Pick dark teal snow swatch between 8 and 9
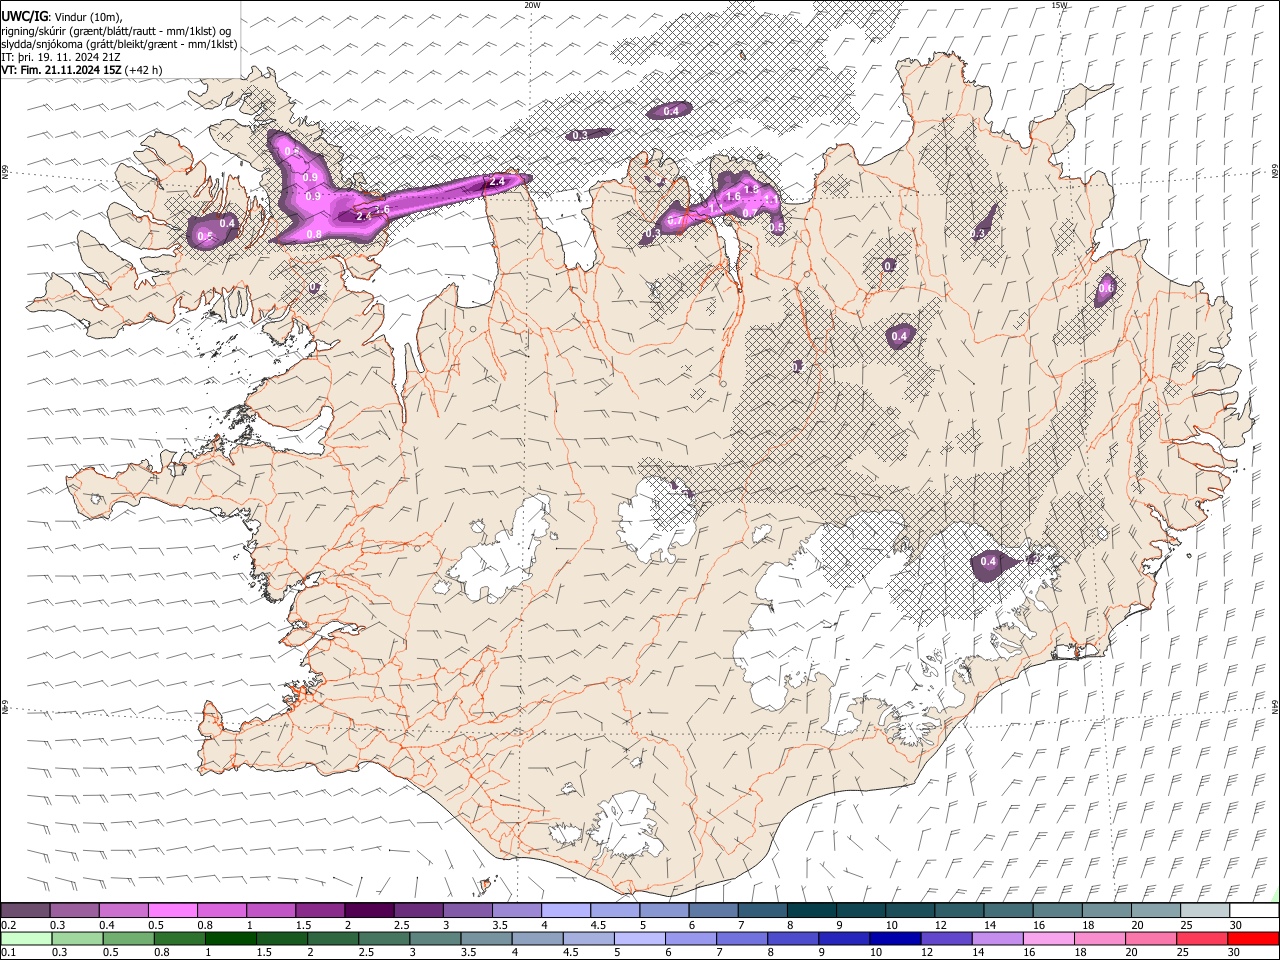The height and width of the screenshot is (960, 1280). (x=812, y=910)
